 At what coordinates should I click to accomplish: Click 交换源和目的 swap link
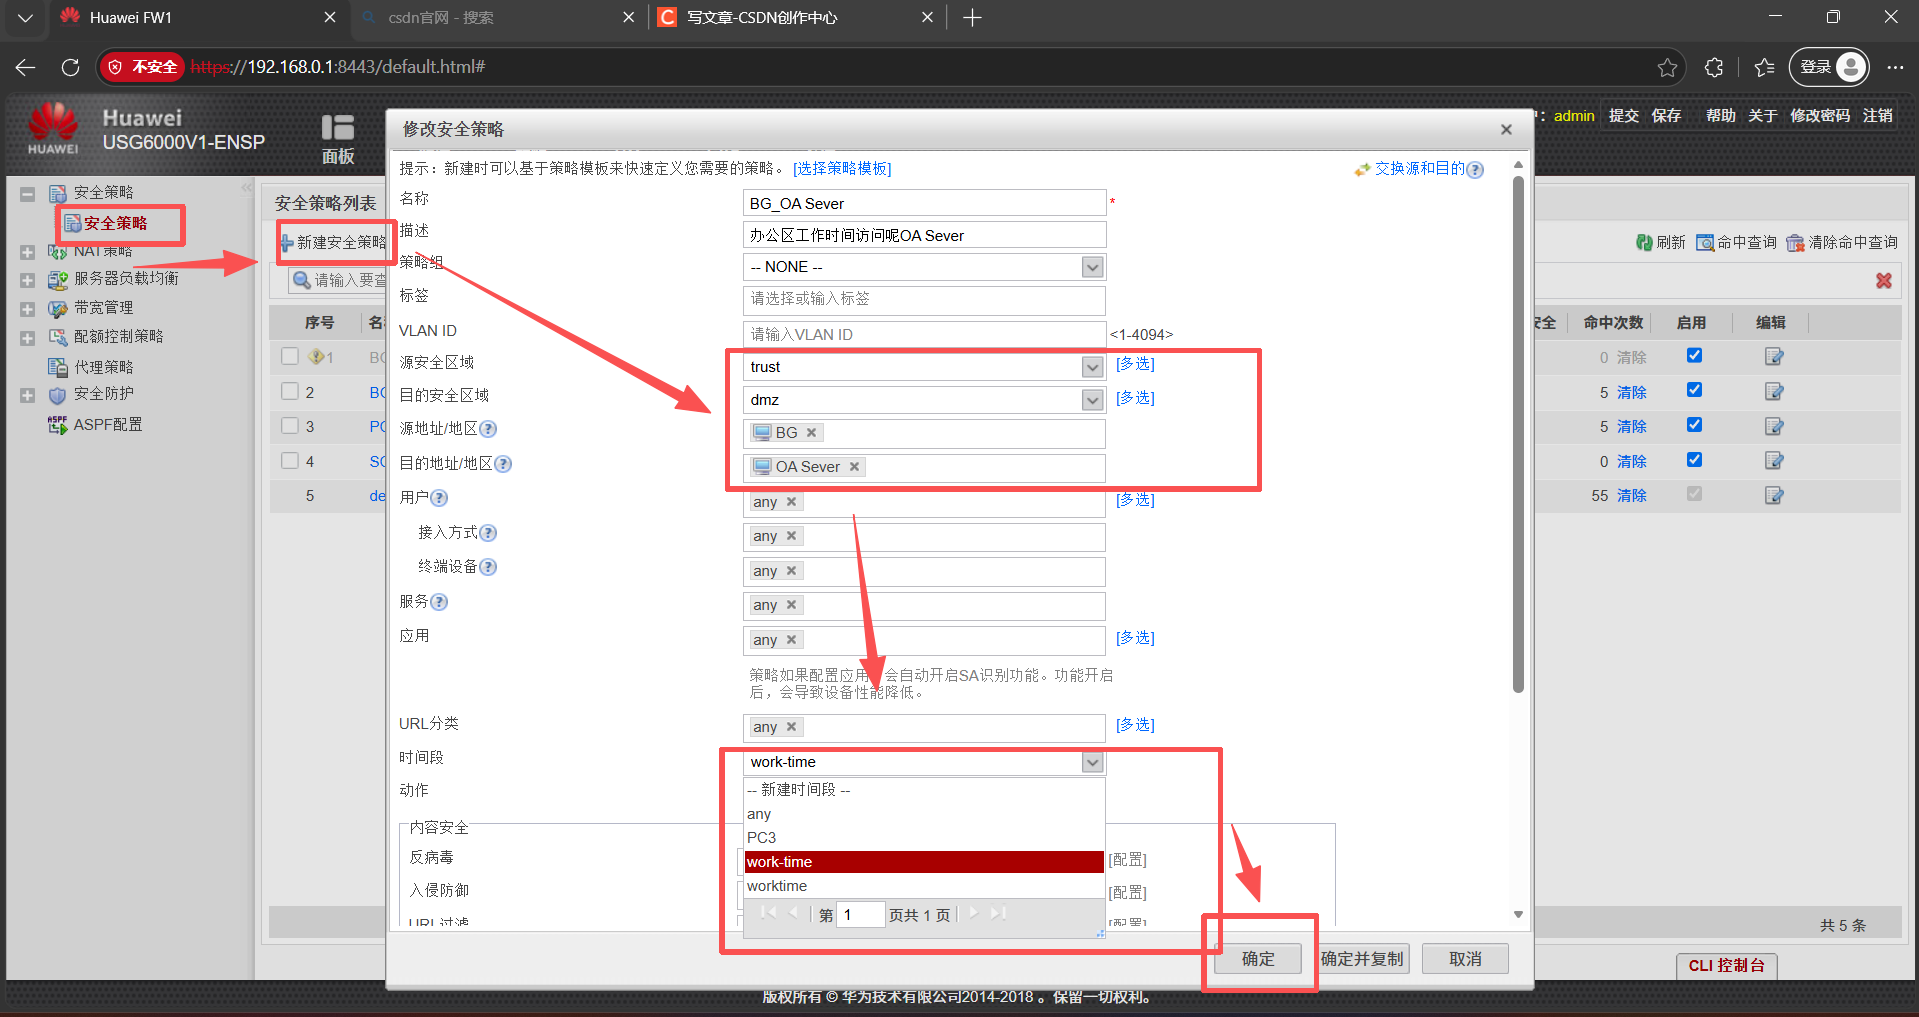pos(1419,169)
